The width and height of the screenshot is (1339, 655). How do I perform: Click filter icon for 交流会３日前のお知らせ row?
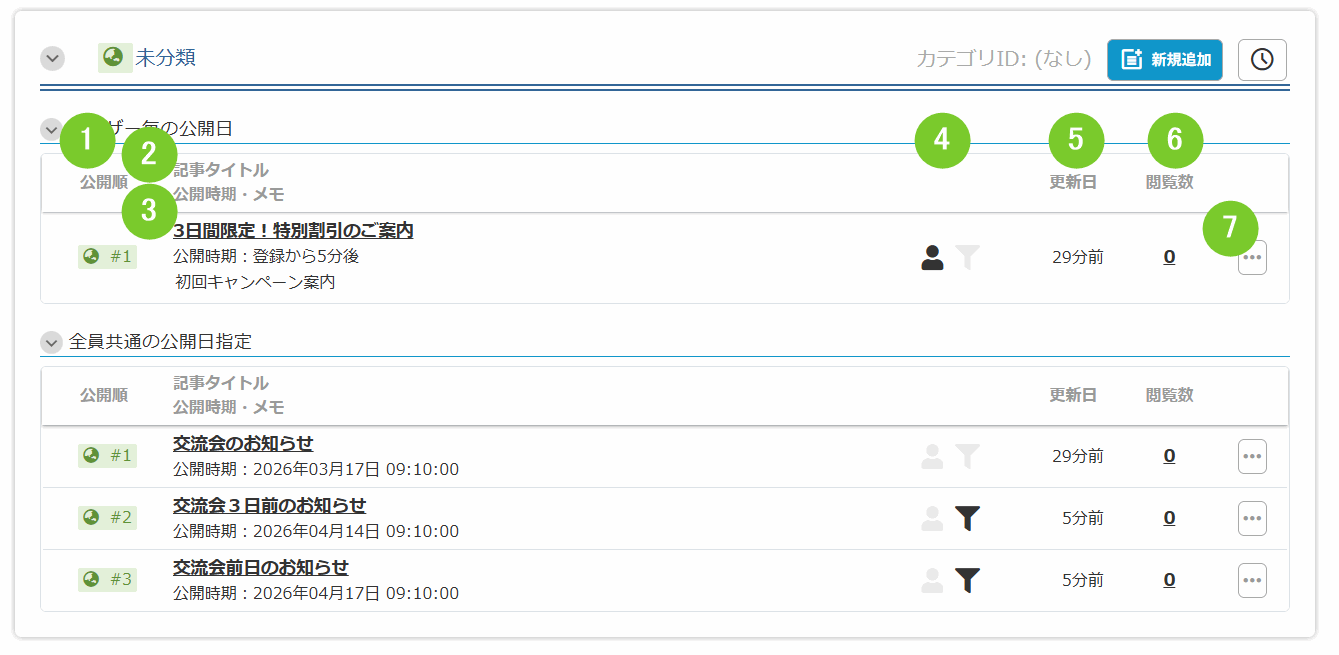click(967, 518)
